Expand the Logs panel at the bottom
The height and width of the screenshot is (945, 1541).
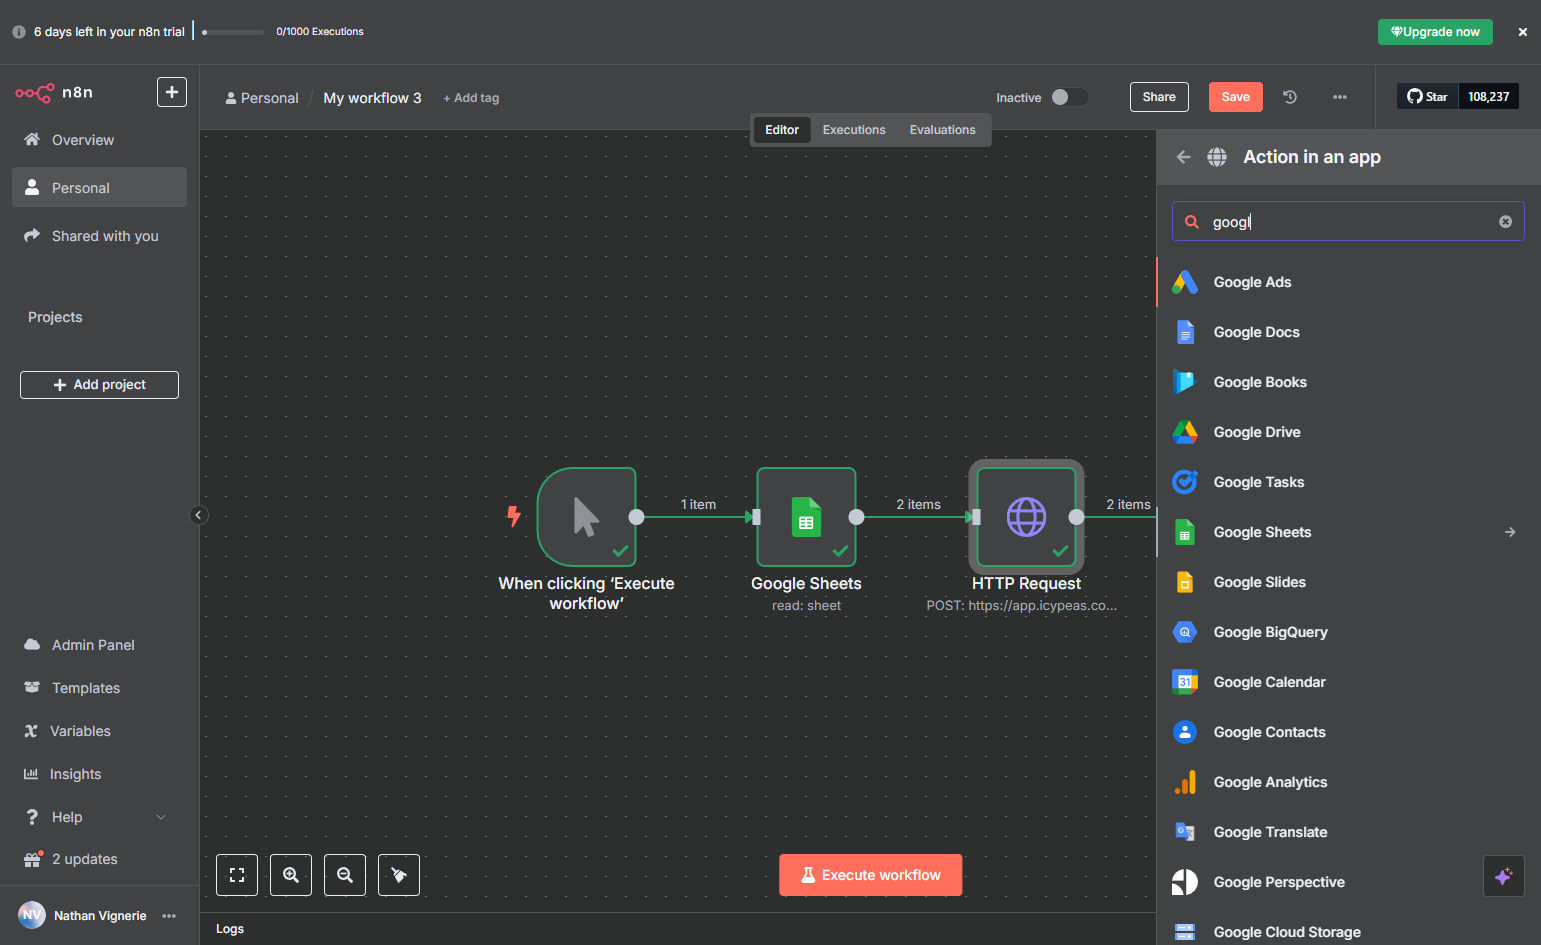pos(678,929)
